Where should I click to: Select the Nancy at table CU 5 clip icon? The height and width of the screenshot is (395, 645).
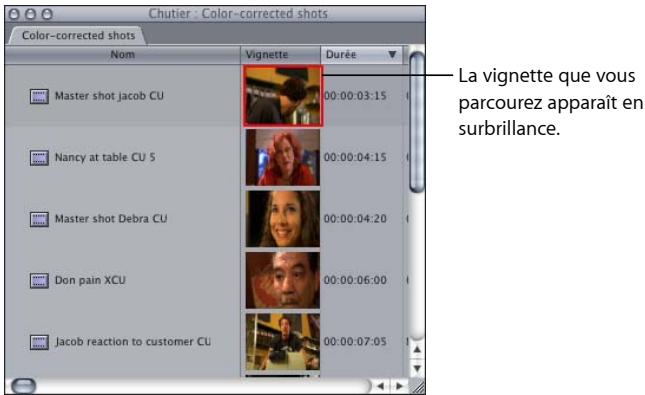point(39,158)
